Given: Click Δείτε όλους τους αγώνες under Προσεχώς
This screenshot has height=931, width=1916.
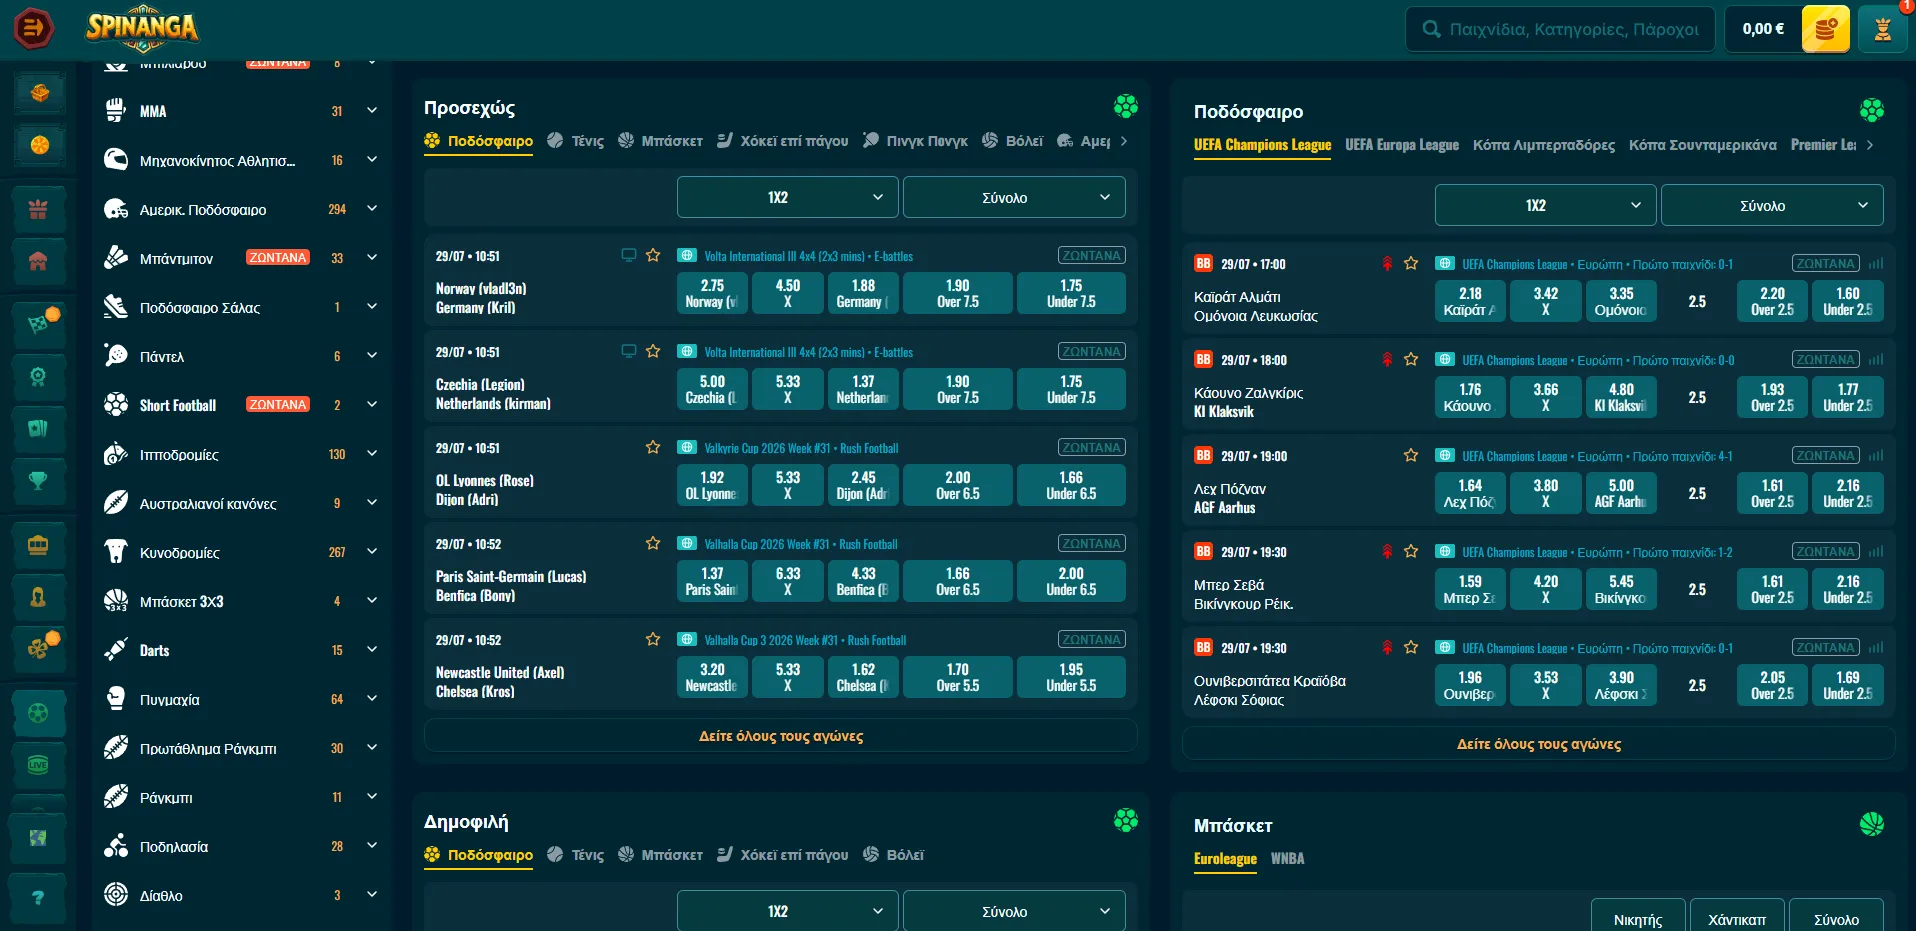Looking at the screenshot, I should [x=781, y=736].
